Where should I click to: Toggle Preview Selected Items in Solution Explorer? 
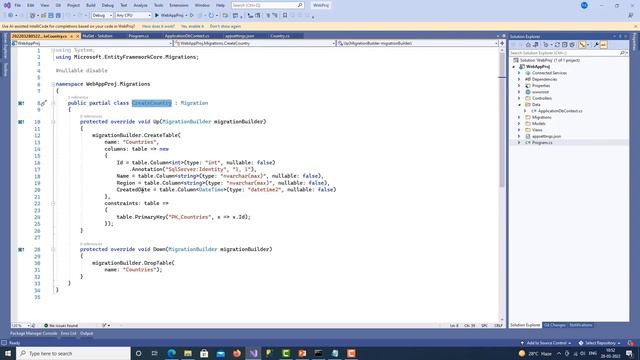coord(603,45)
